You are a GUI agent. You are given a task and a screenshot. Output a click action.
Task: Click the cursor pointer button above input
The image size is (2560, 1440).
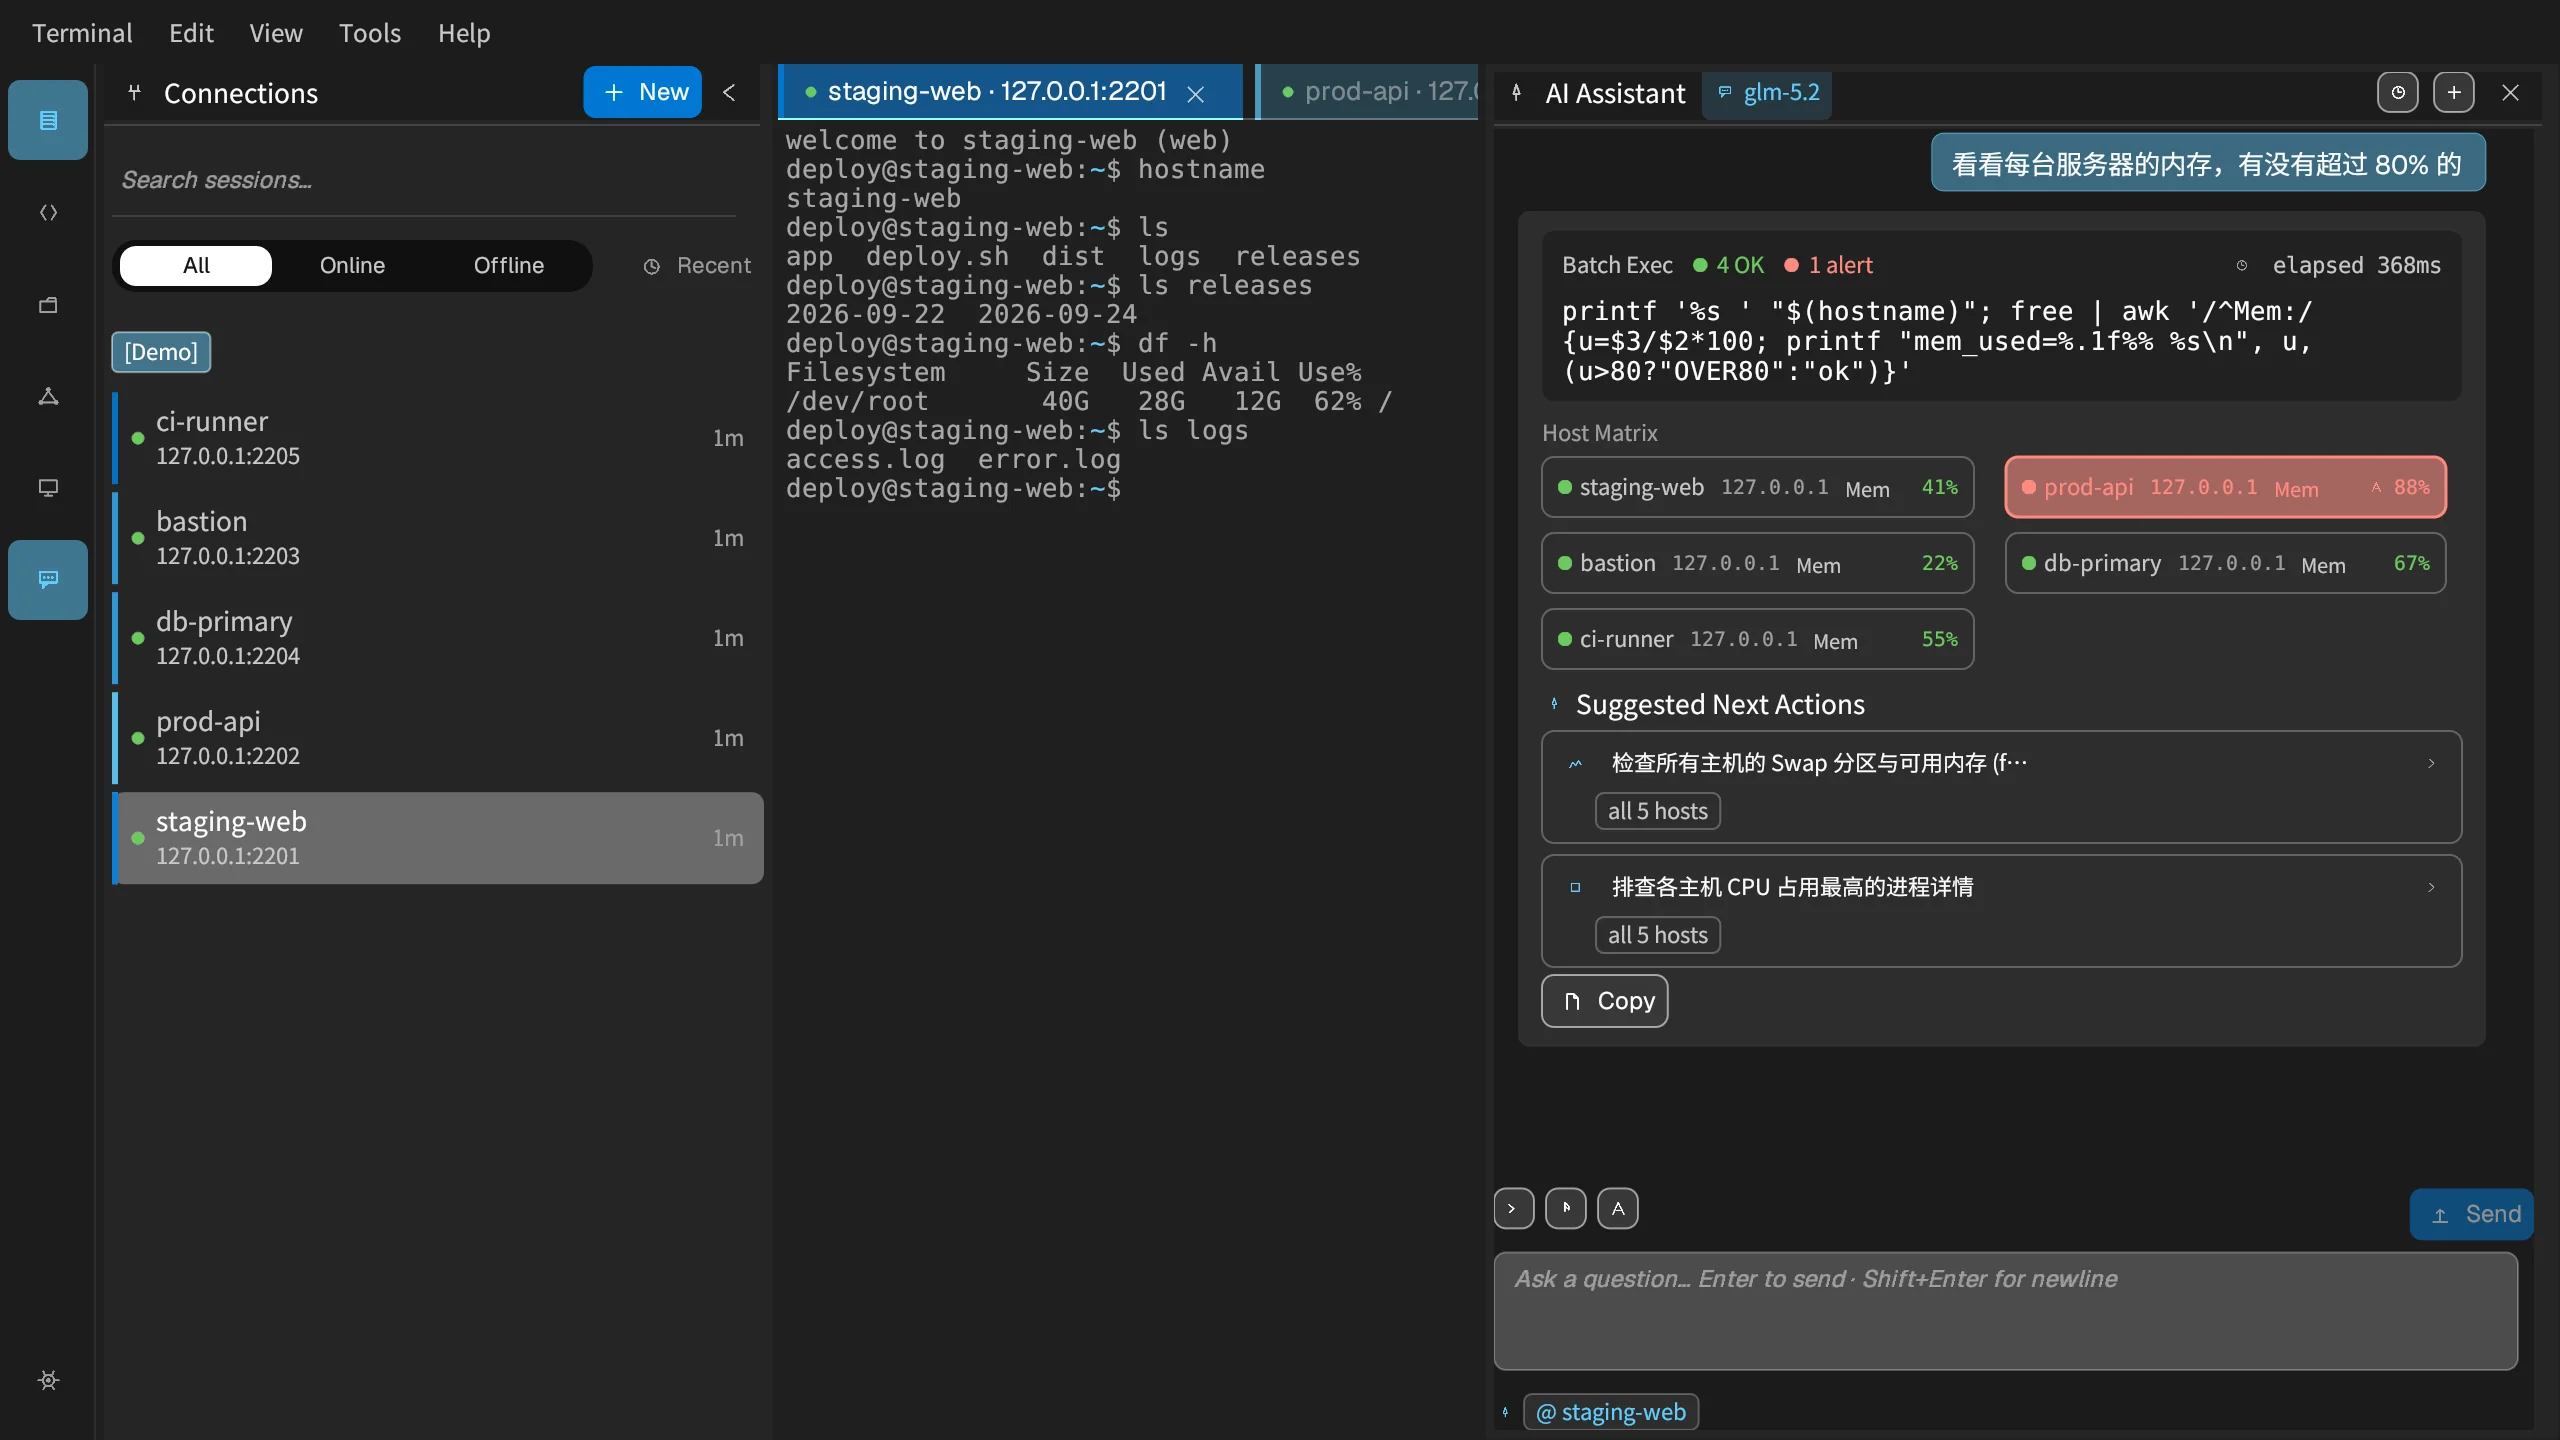pos(1565,1208)
